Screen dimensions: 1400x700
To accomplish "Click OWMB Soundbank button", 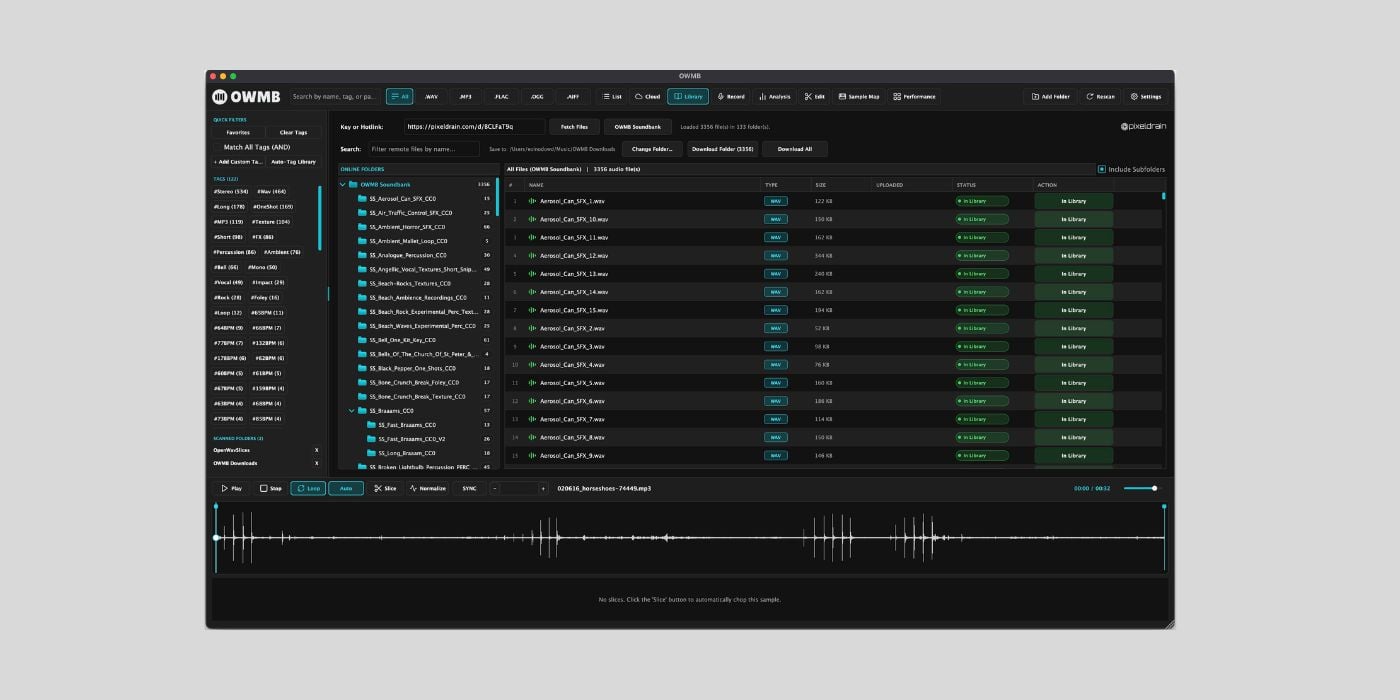I will [637, 127].
